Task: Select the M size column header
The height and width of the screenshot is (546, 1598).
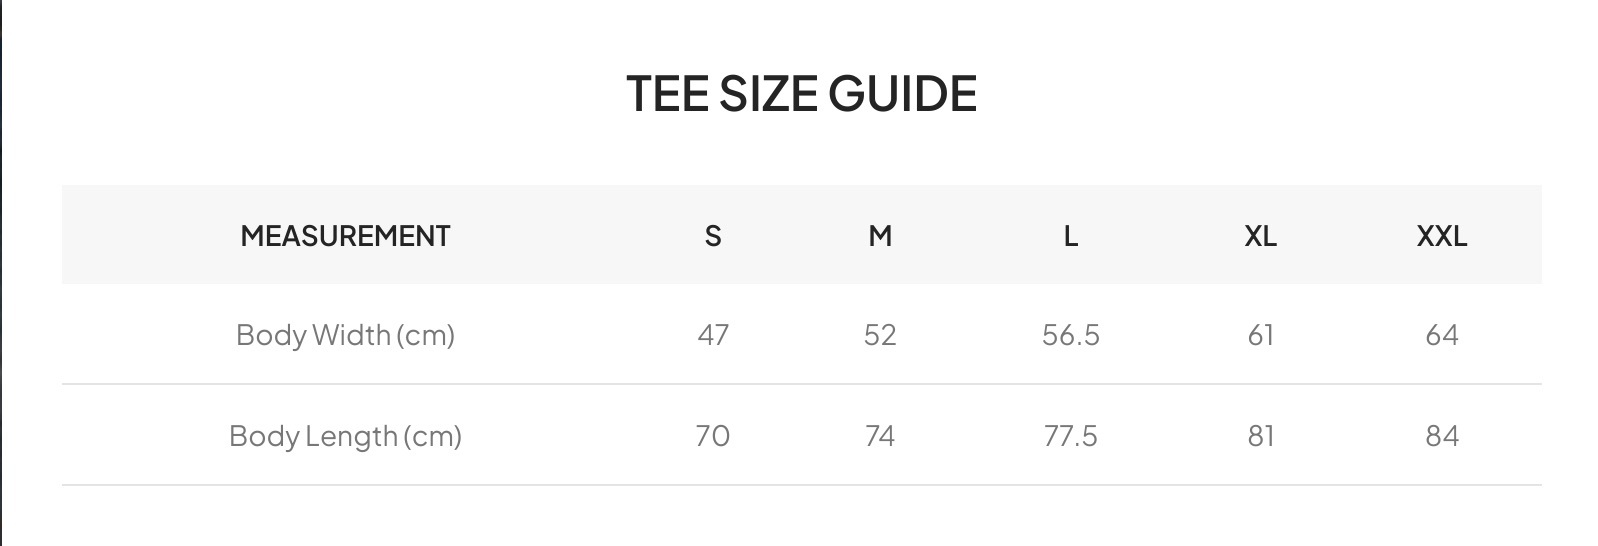Action: pos(880,236)
